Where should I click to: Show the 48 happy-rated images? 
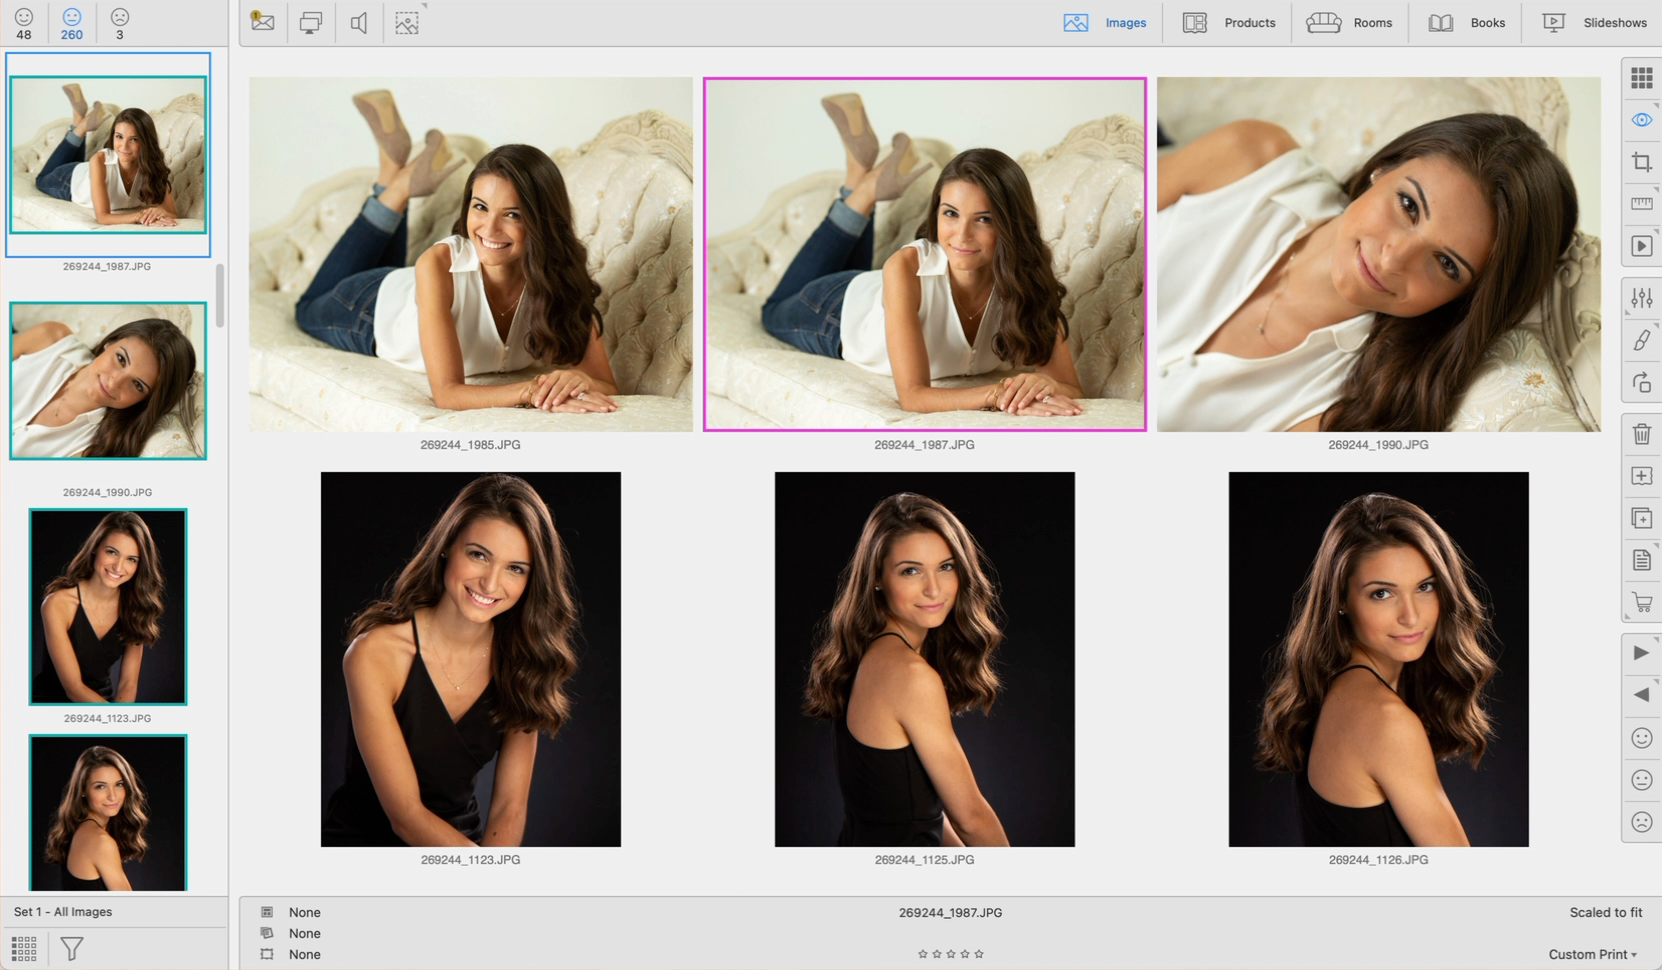[x=24, y=23]
